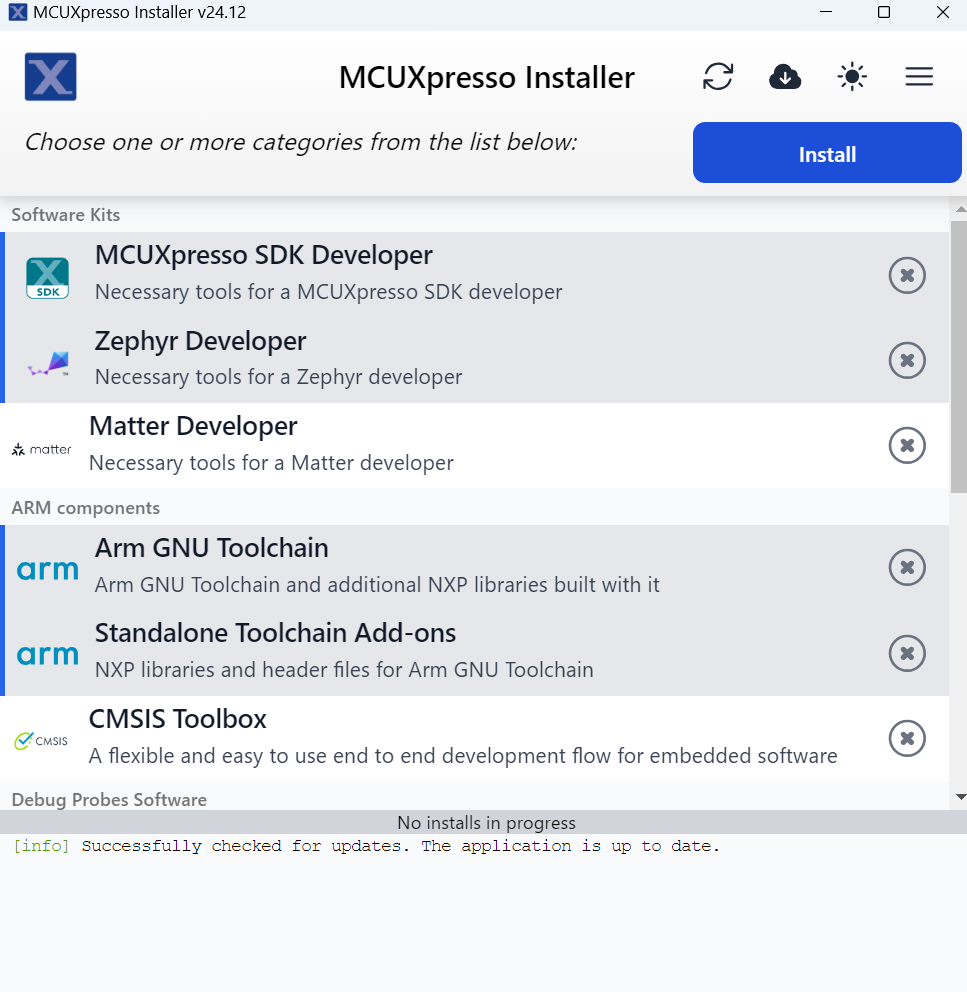Click the X status icon for Standalone Toolchain Add-ons
967x992 pixels.
pos(907,653)
